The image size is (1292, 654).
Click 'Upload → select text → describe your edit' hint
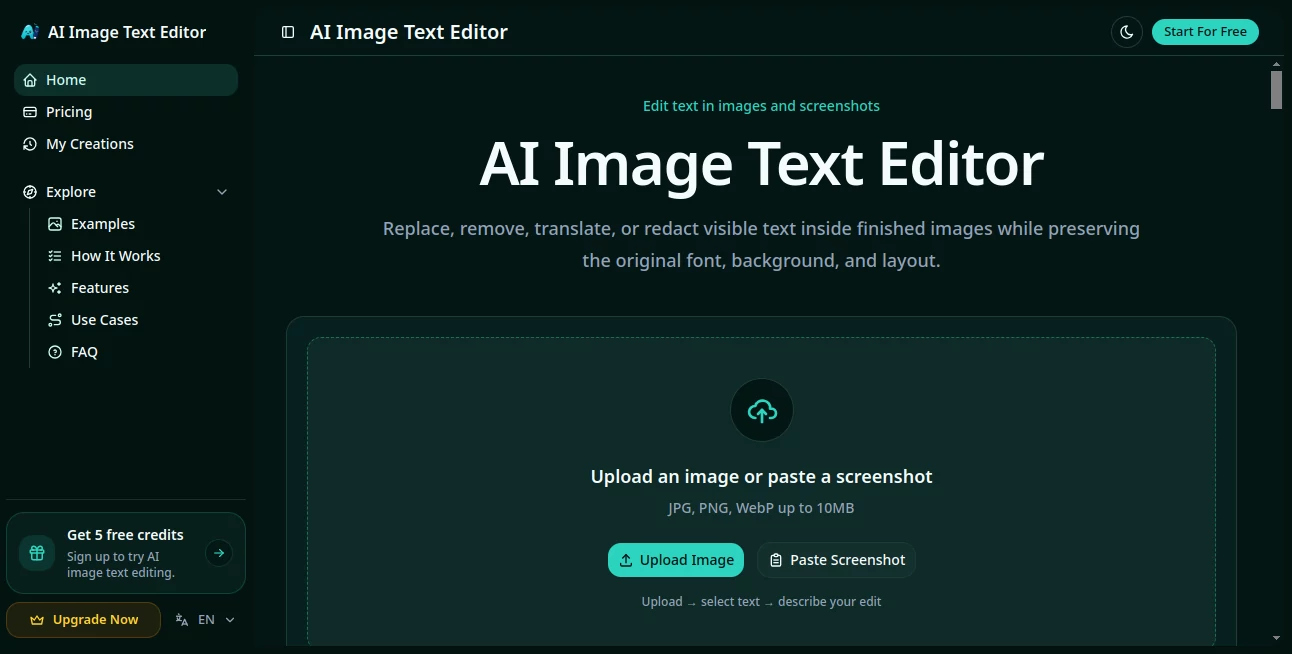pyautogui.click(x=762, y=602)
